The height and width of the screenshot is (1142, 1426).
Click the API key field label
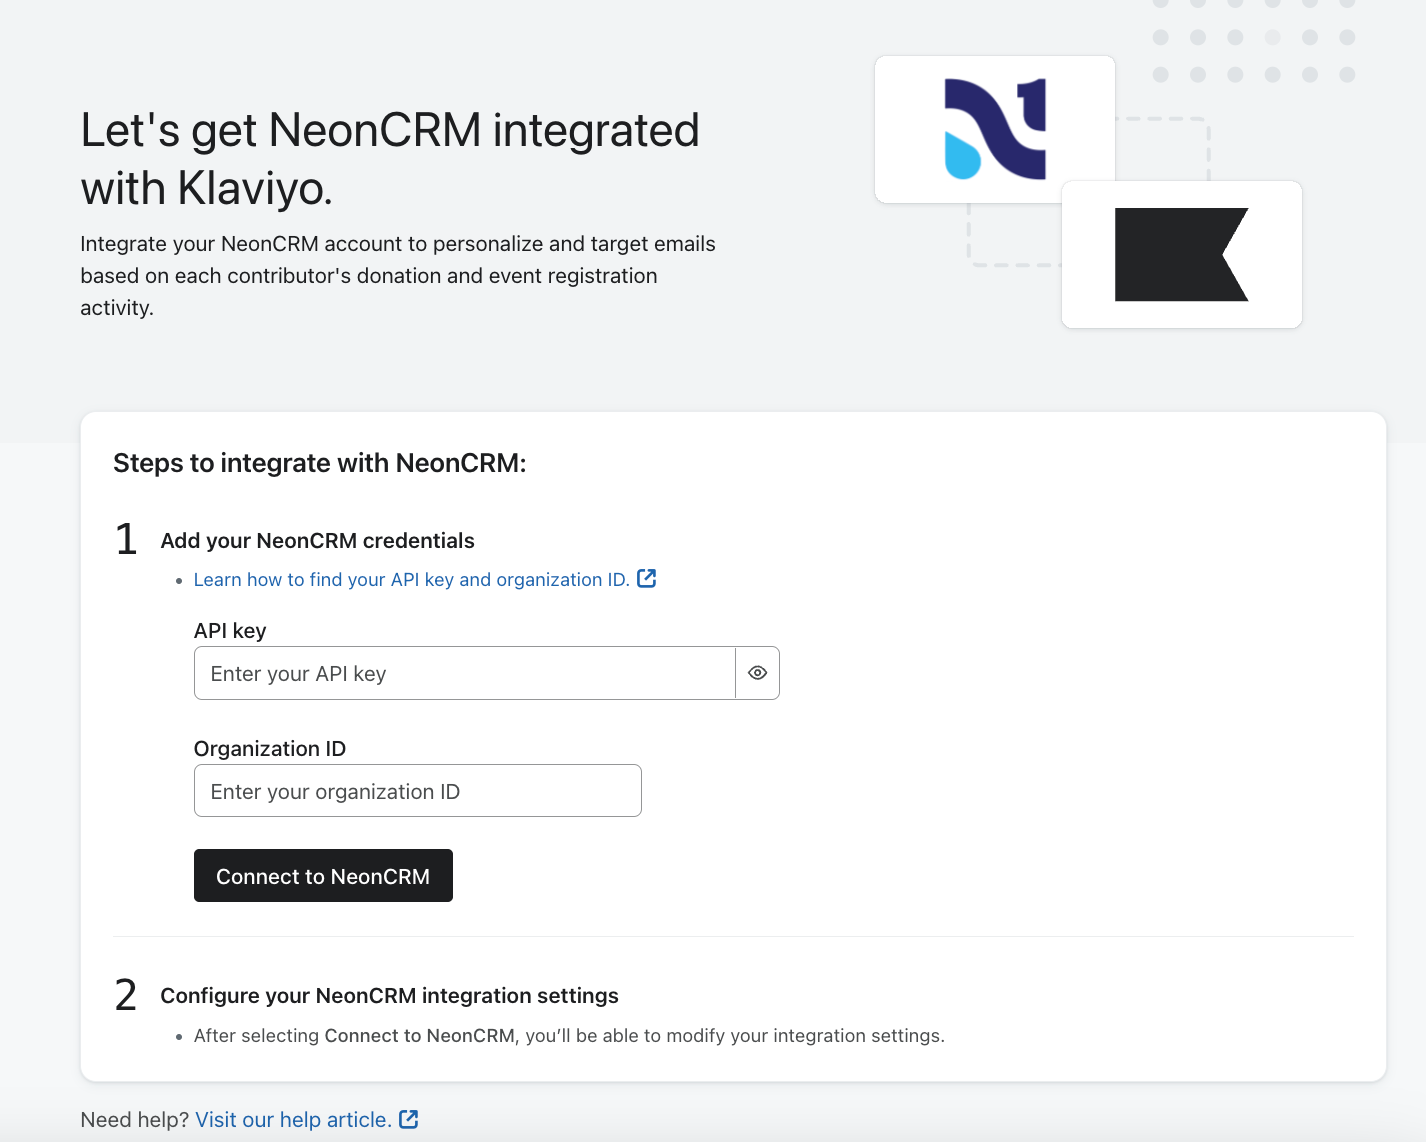pyautogui.click(x=230, y=631)
